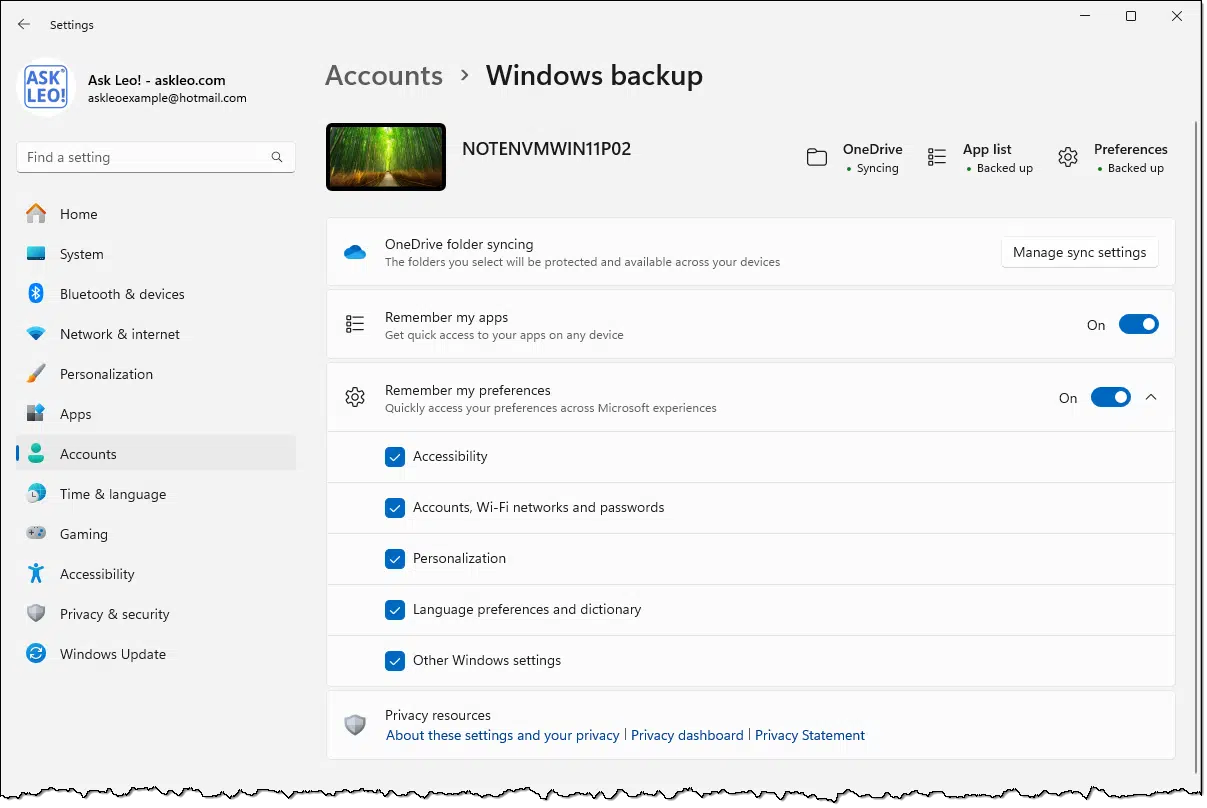
Task: Click Manage sync settings button
Action: (x=1079, y=252)
